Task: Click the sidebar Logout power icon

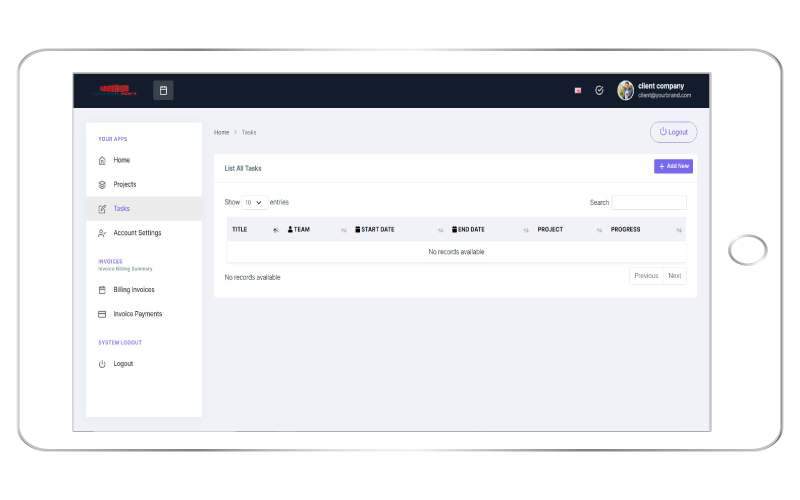Action: [102, 364]
